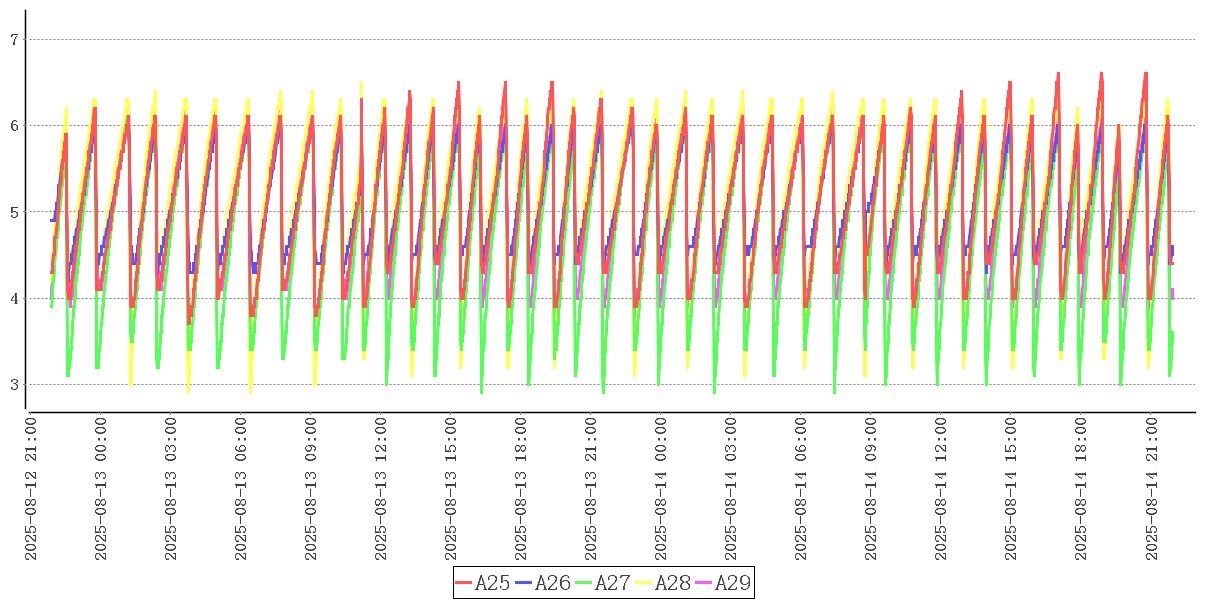Click the A25 legend label

coord(492,583)
